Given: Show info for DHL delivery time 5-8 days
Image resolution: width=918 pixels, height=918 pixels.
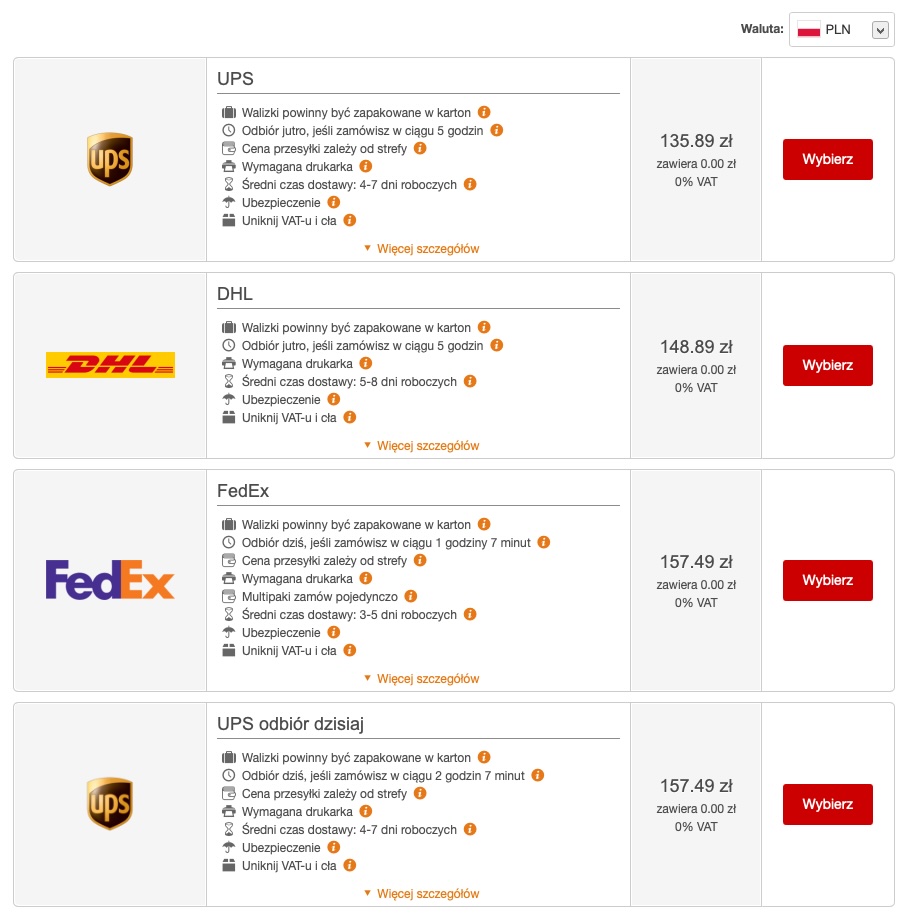Looking at the screenshot, I should click(470, 381).
